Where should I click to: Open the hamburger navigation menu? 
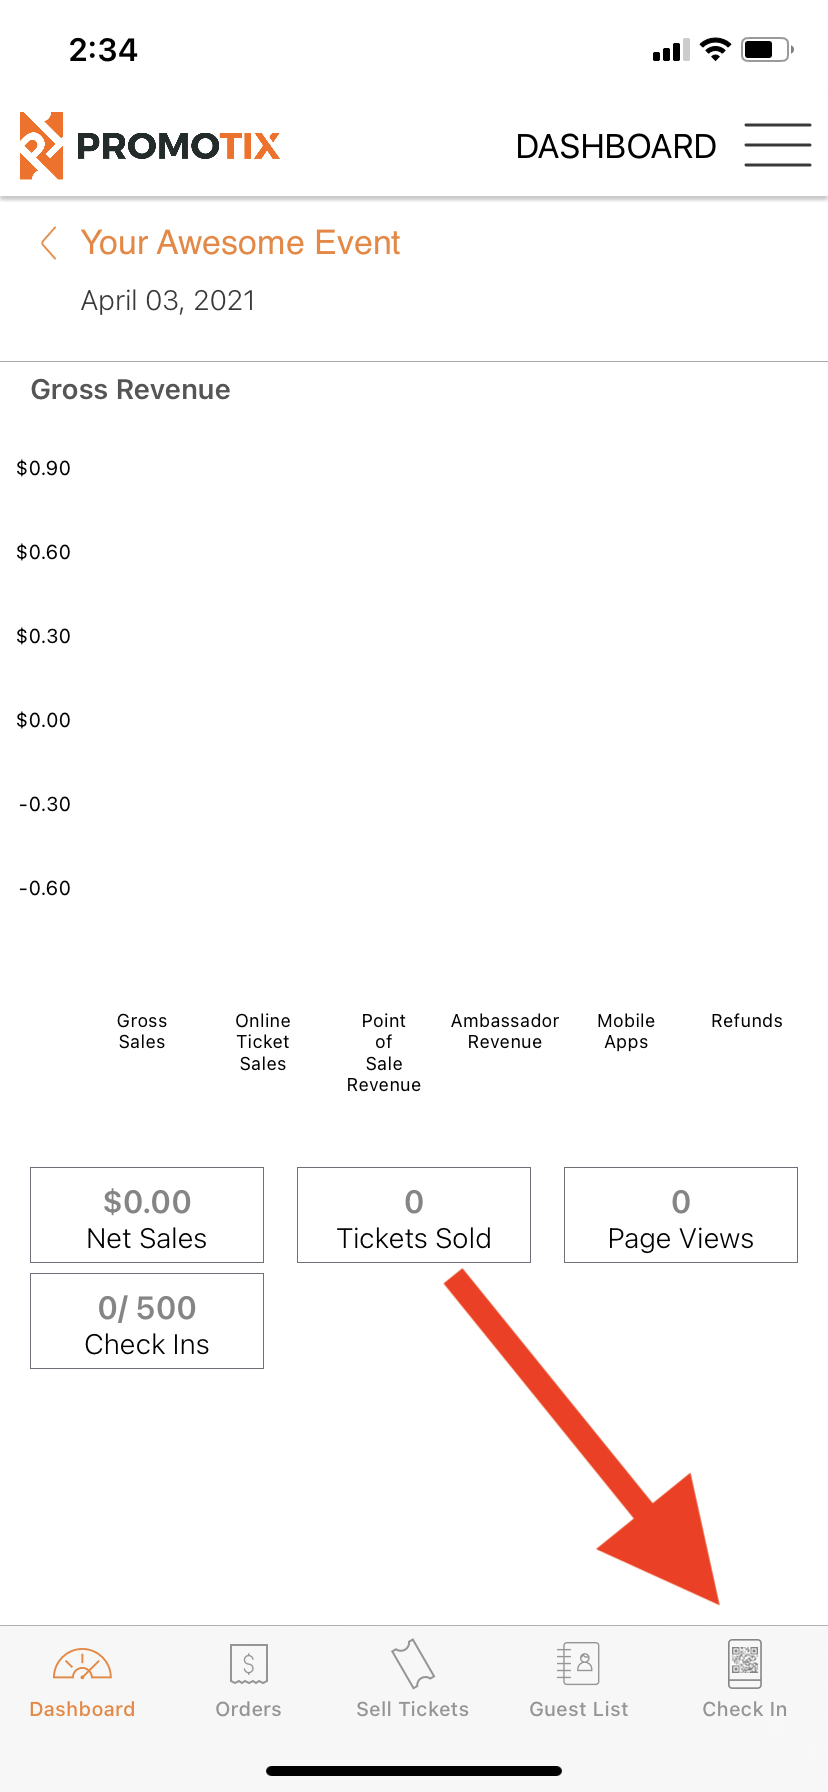778,145
